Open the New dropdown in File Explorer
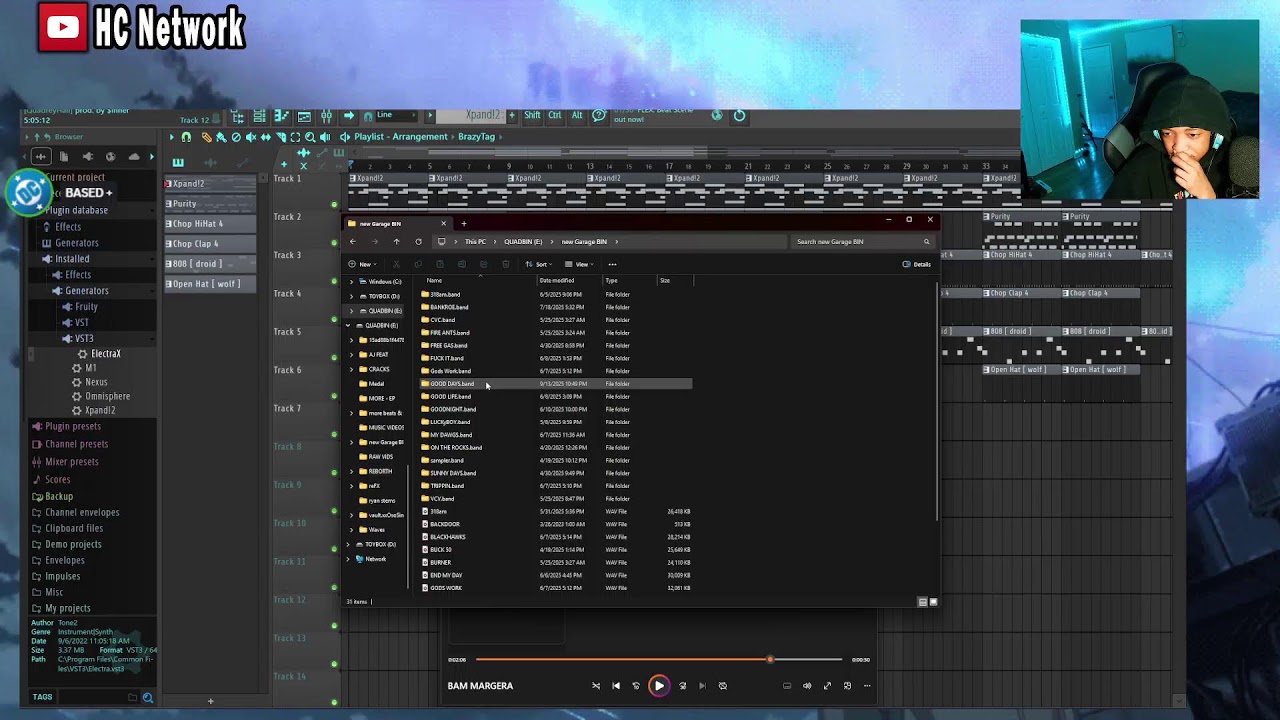The height and width of the screenshot is (720, 1280). coord(362,264)
